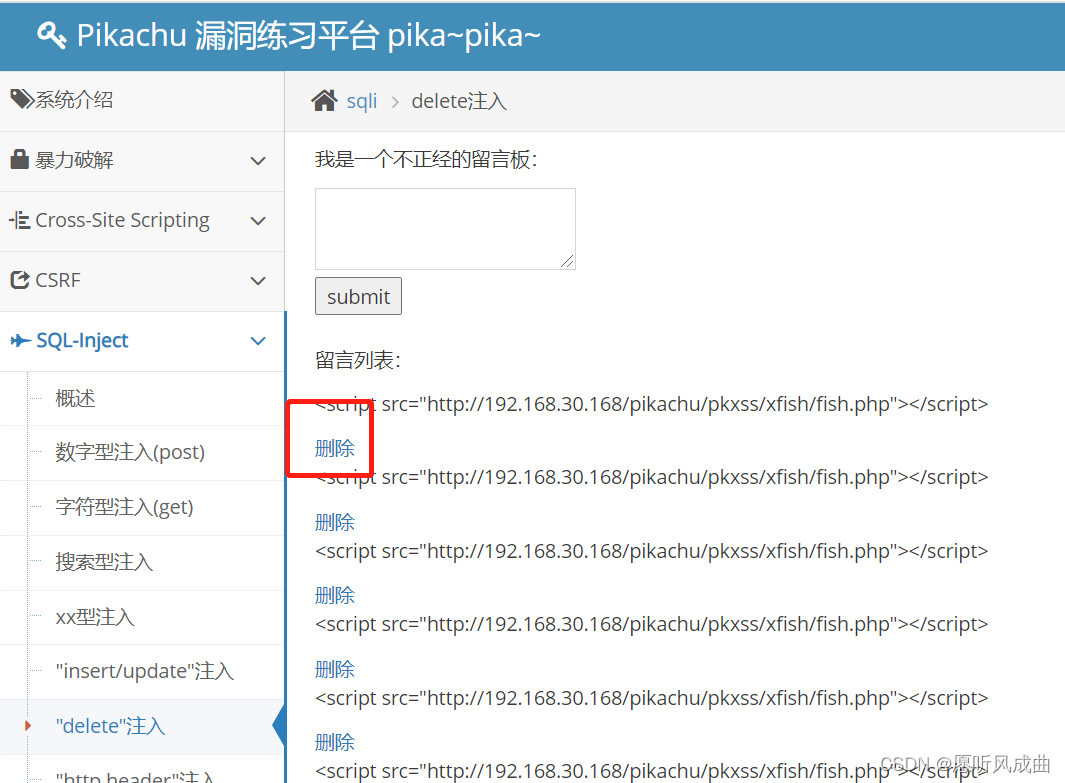Click the Cross-Site Scripting menu icon
This screenshot has width=1065, height=783.
click(x=20, y=220)
